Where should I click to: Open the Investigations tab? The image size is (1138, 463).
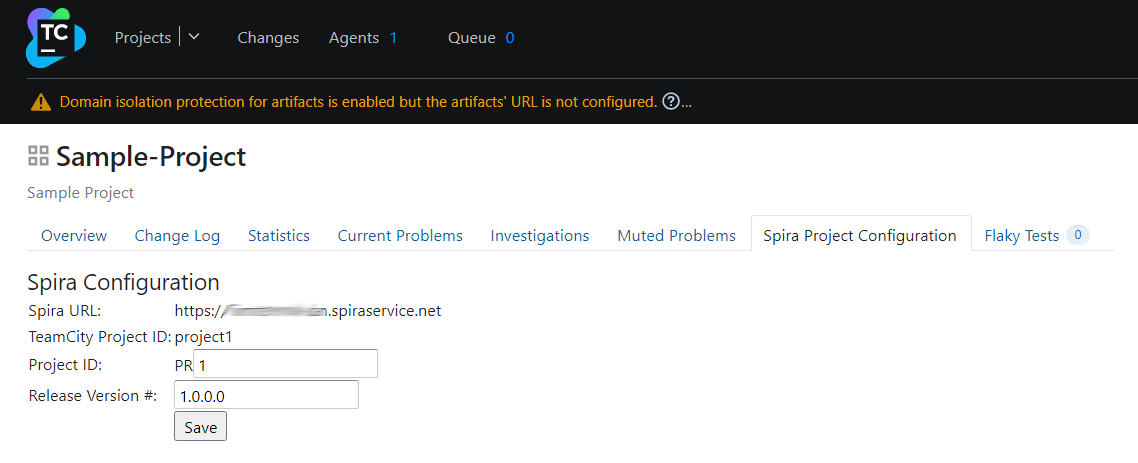point(539,235)
